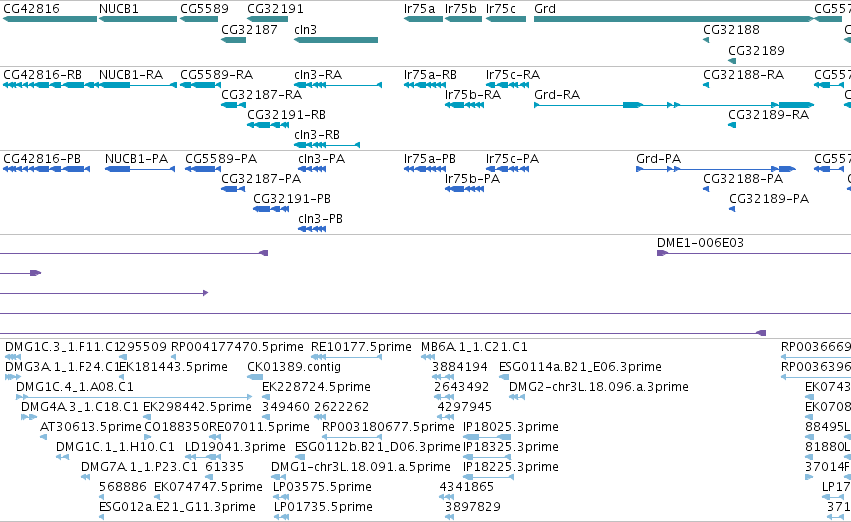Click the Ir75a-RB transcript label
The height and width of the screenshot is (522, 851).
(430, 75)
